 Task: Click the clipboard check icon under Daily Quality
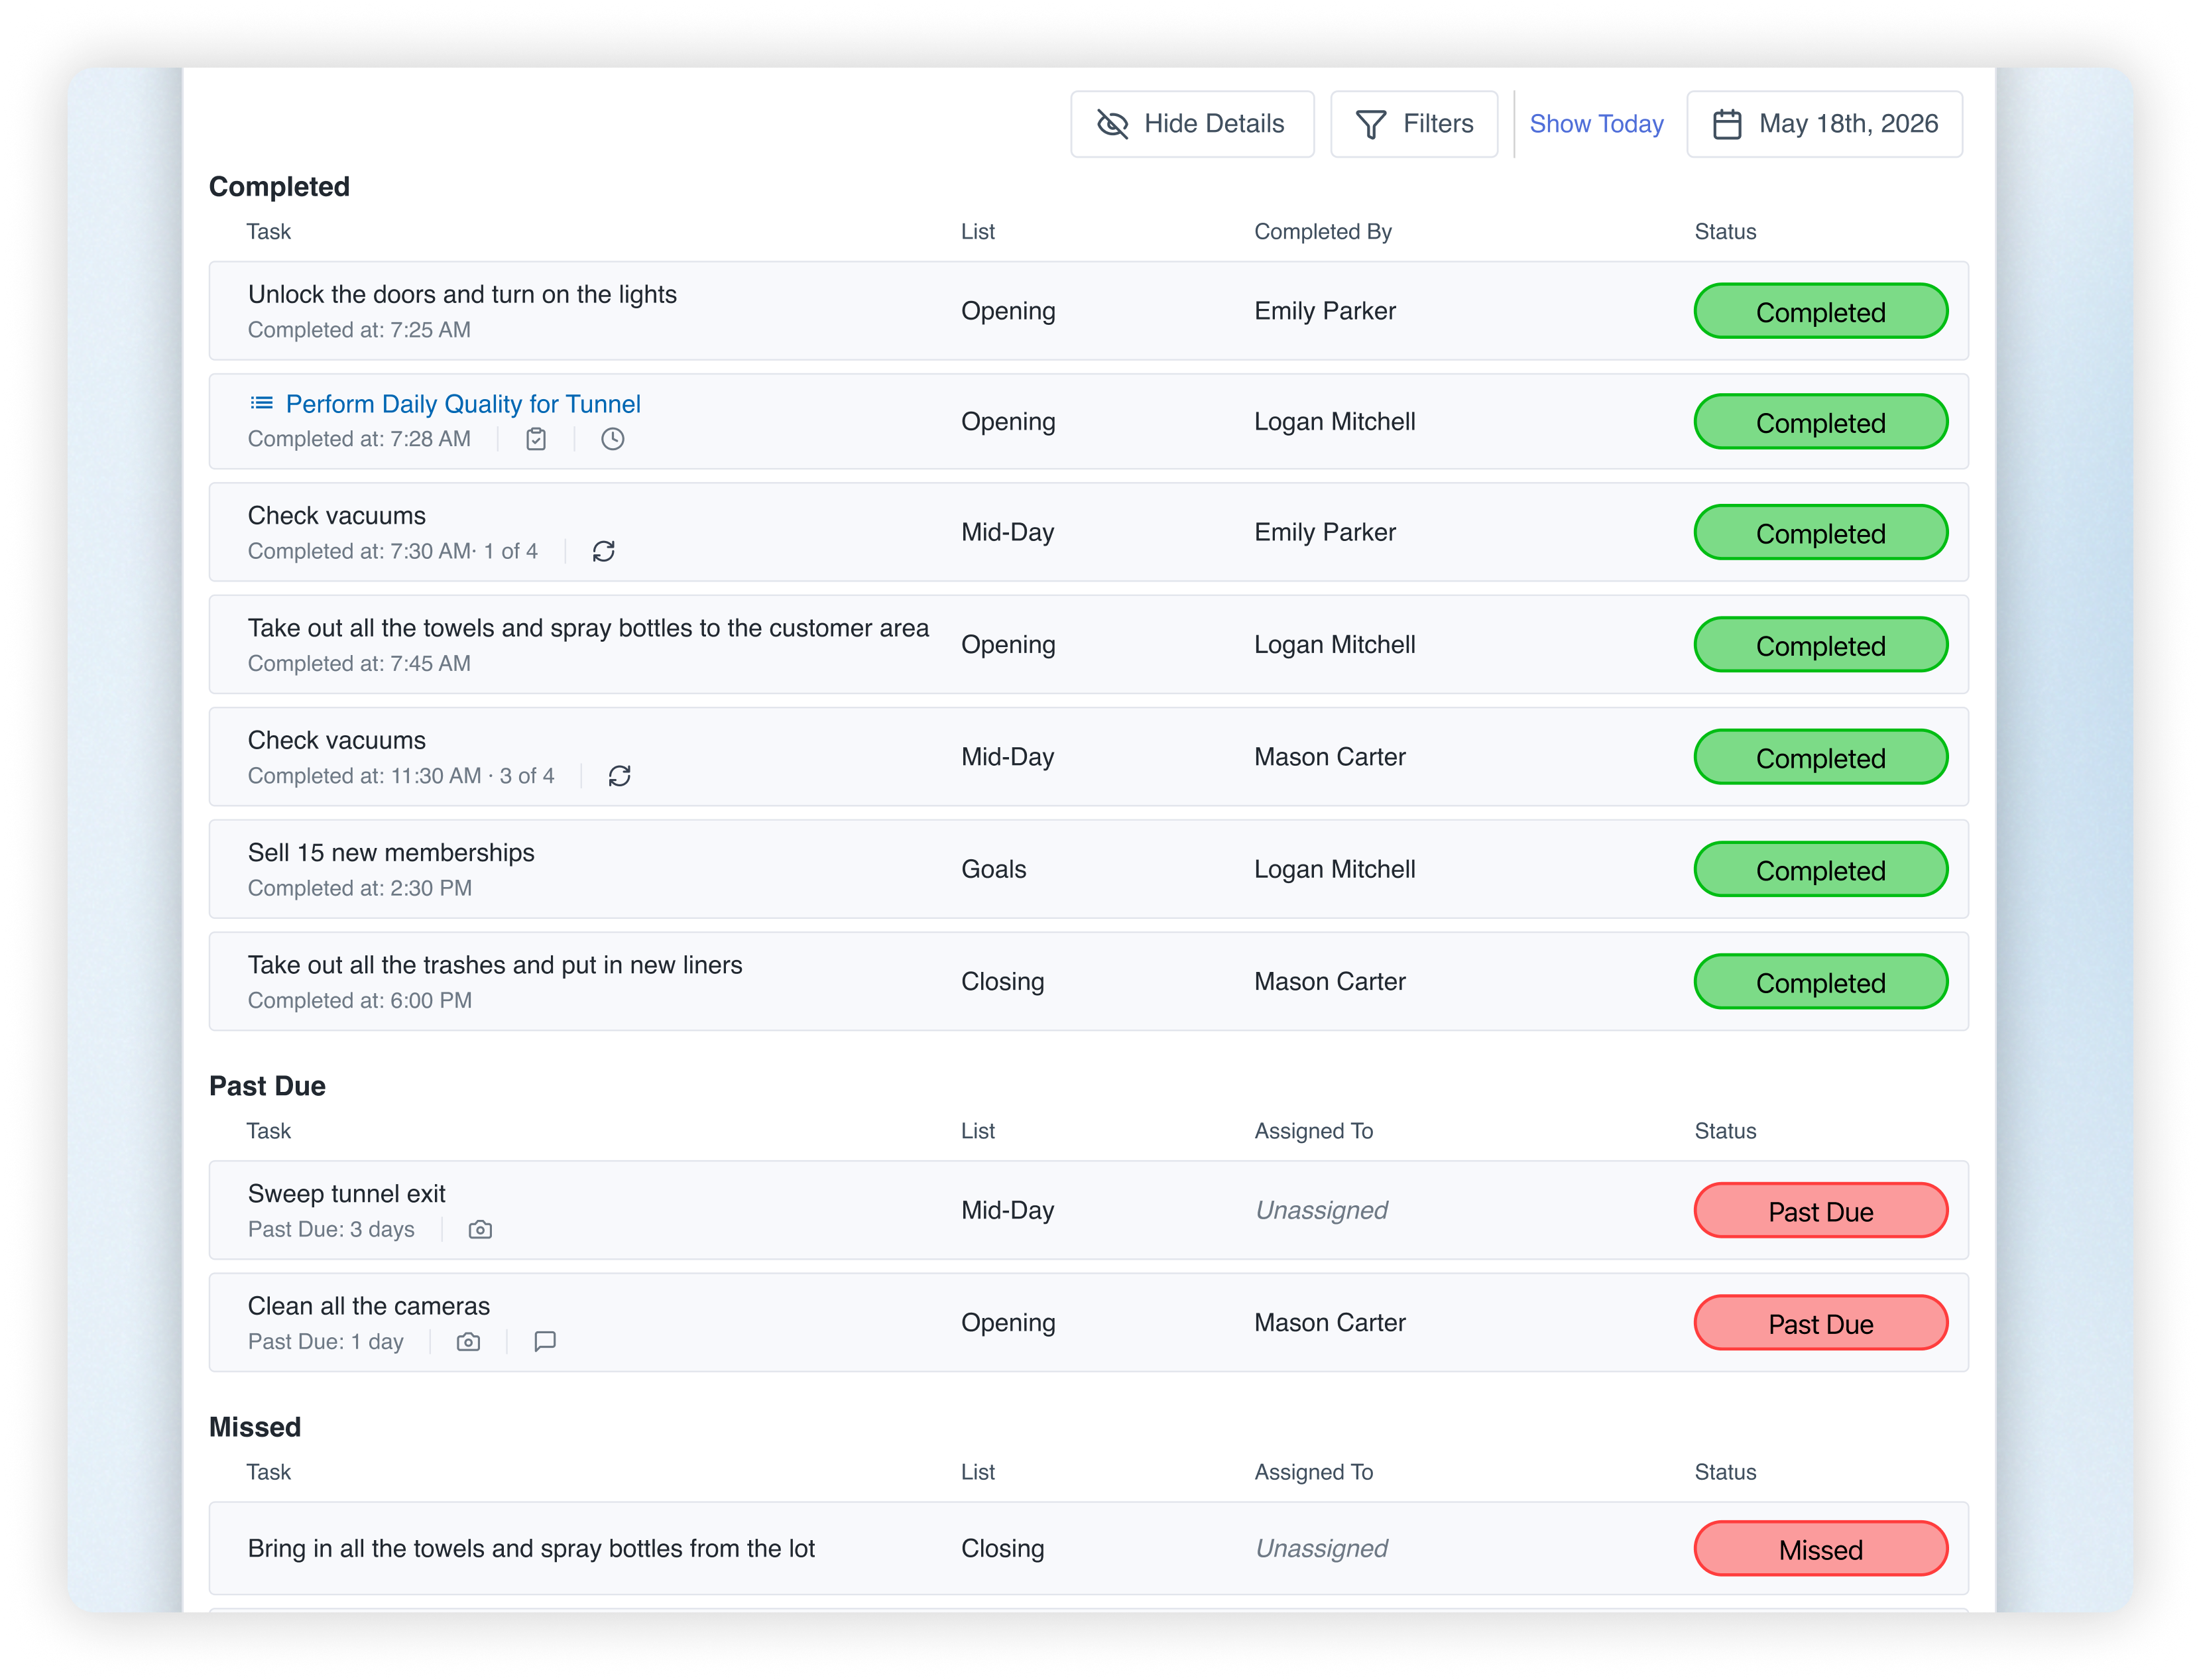click(x=536, y=439)
